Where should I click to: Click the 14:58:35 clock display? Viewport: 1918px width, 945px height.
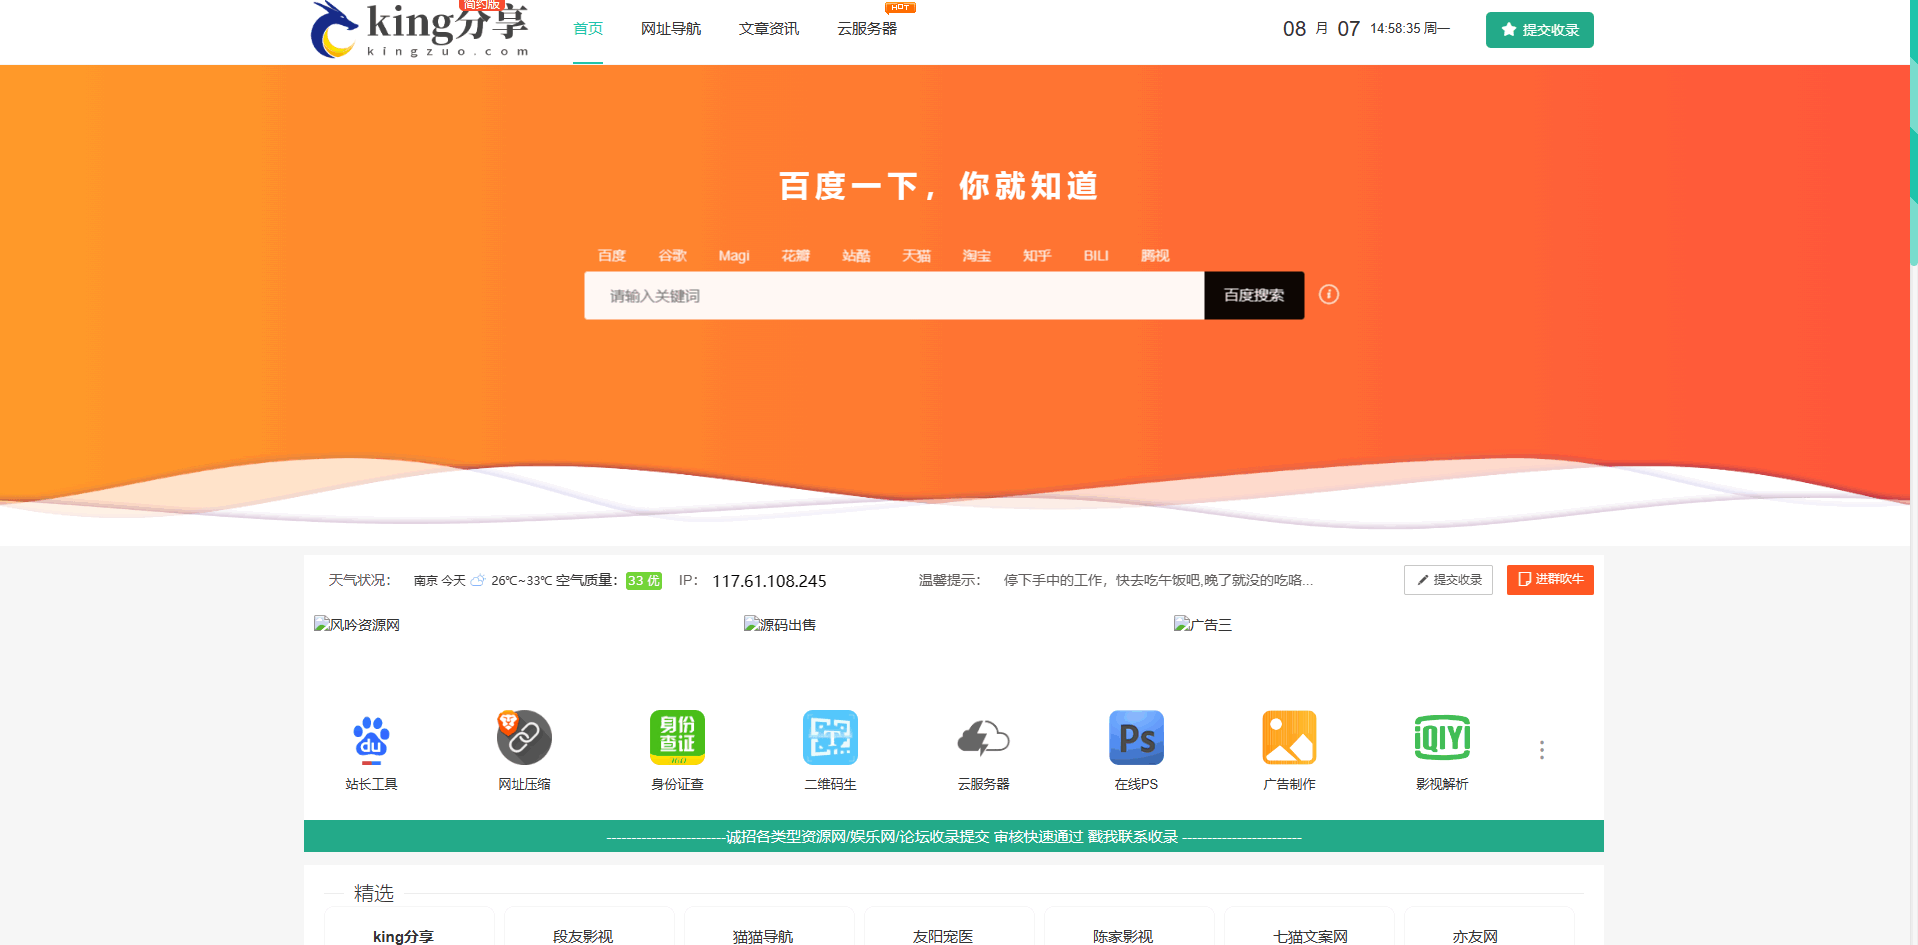point(1395,28)
